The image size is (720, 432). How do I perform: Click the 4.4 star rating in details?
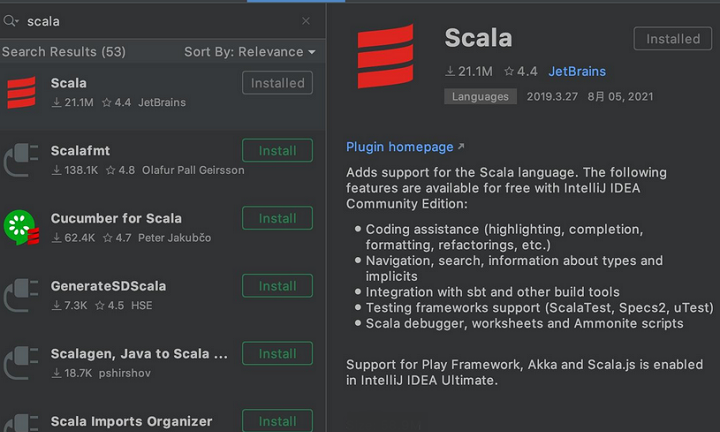[x=521, y=71]
